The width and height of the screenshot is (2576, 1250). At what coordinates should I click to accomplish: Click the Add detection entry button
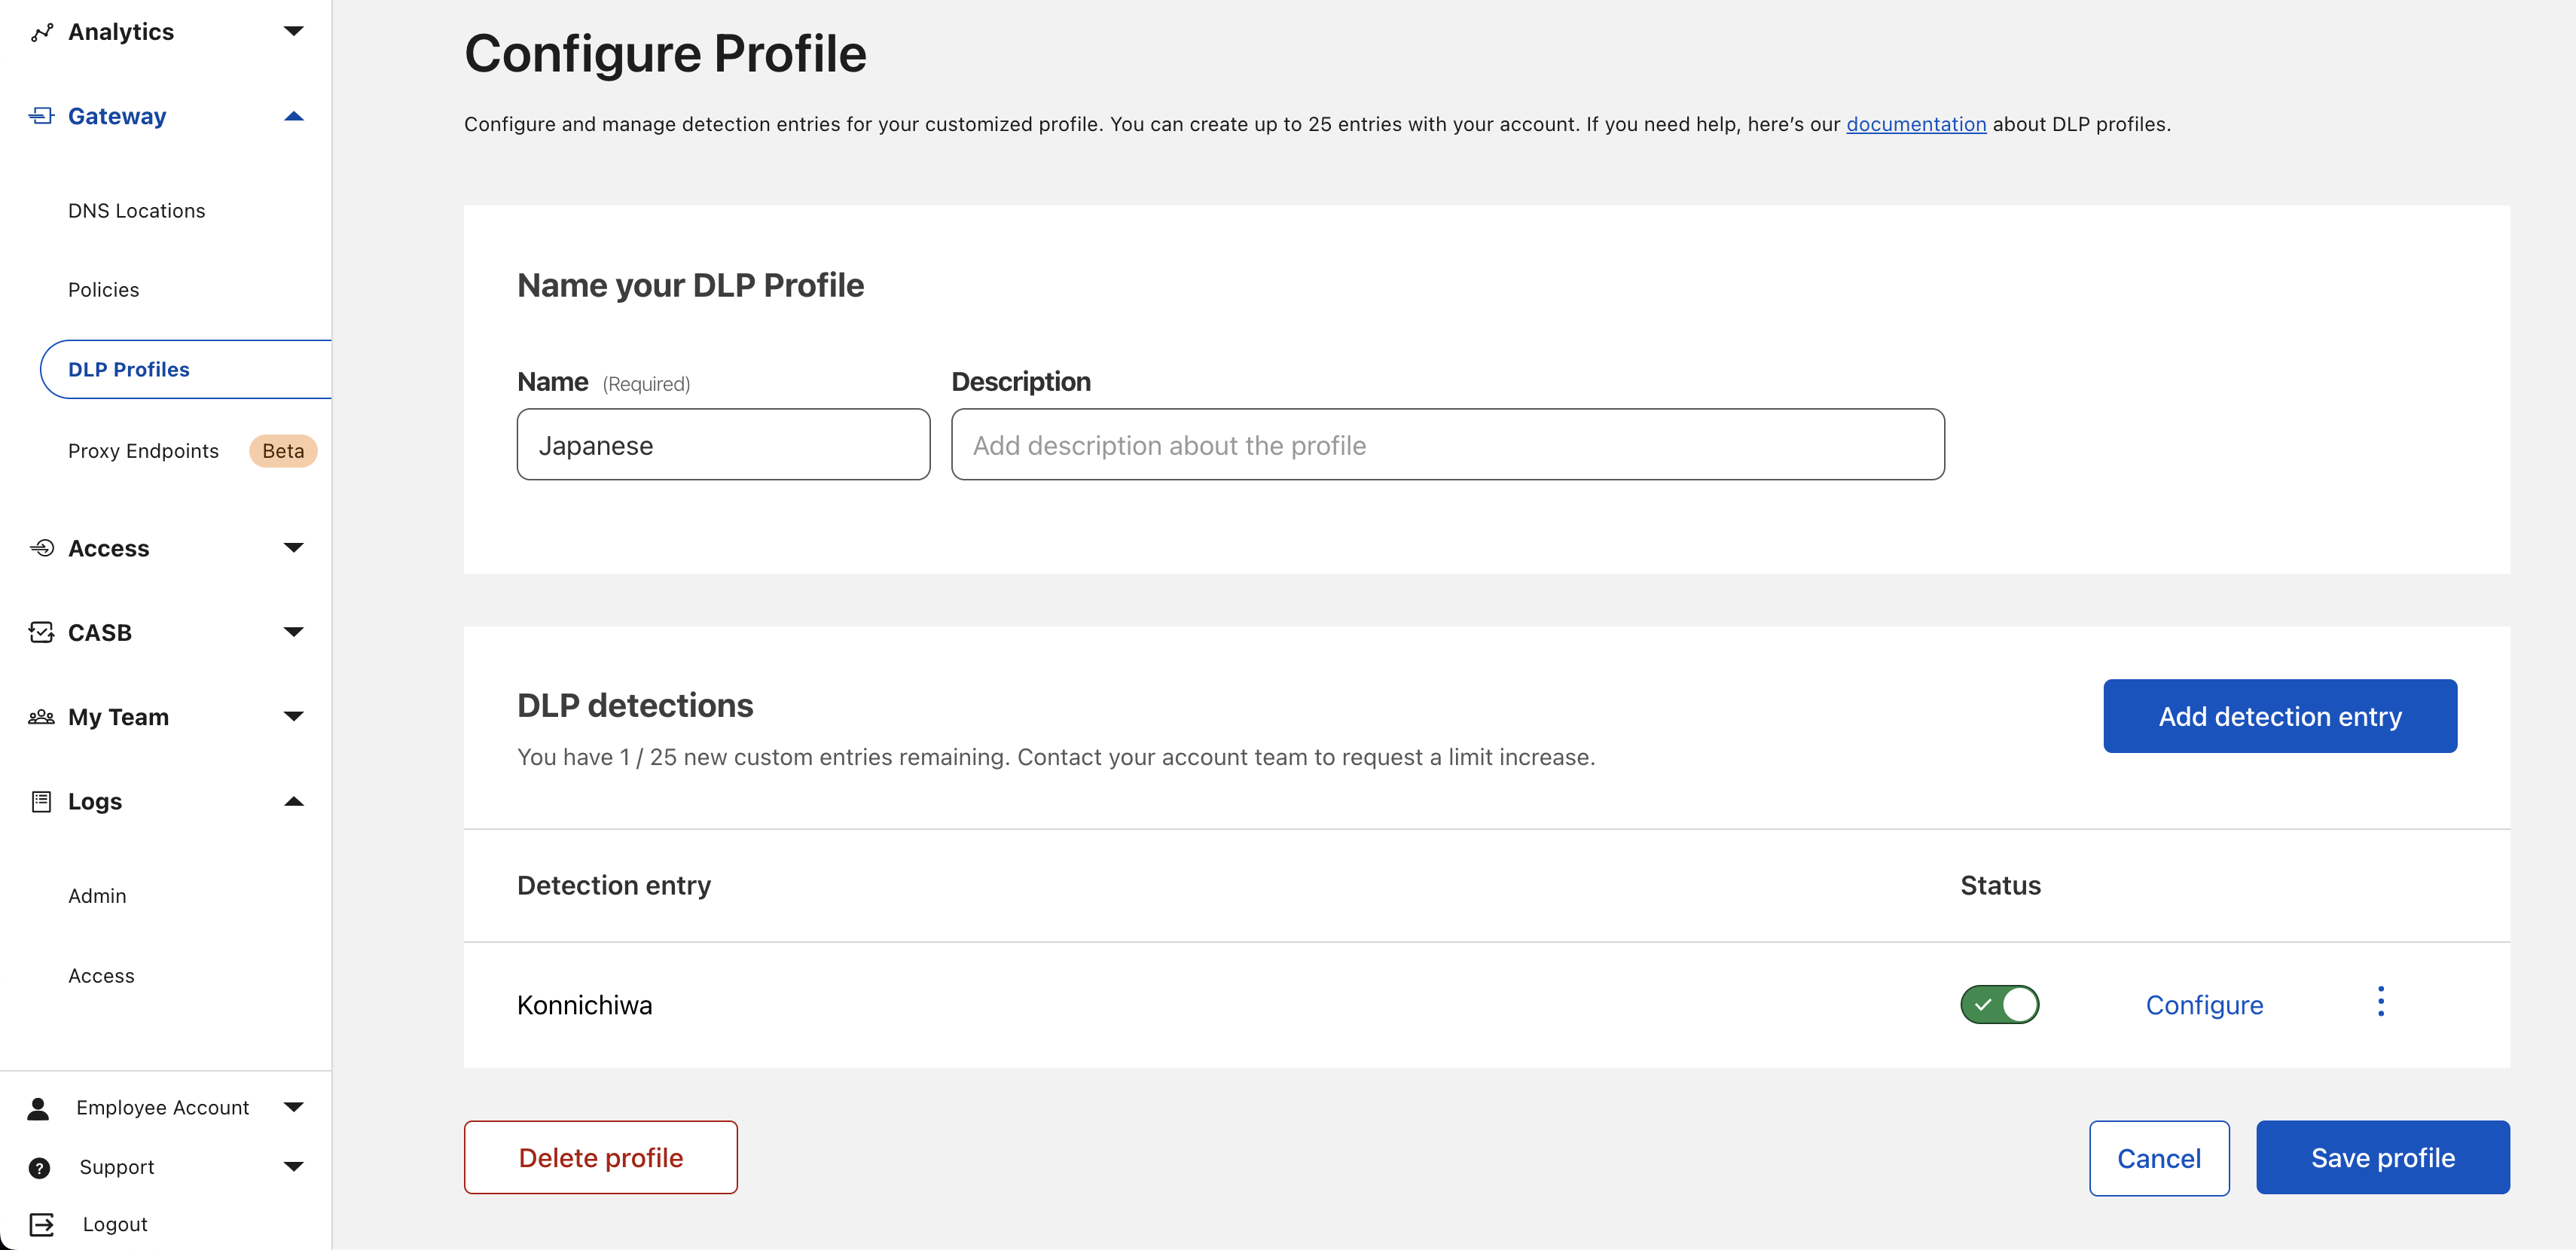(2280, 716)
